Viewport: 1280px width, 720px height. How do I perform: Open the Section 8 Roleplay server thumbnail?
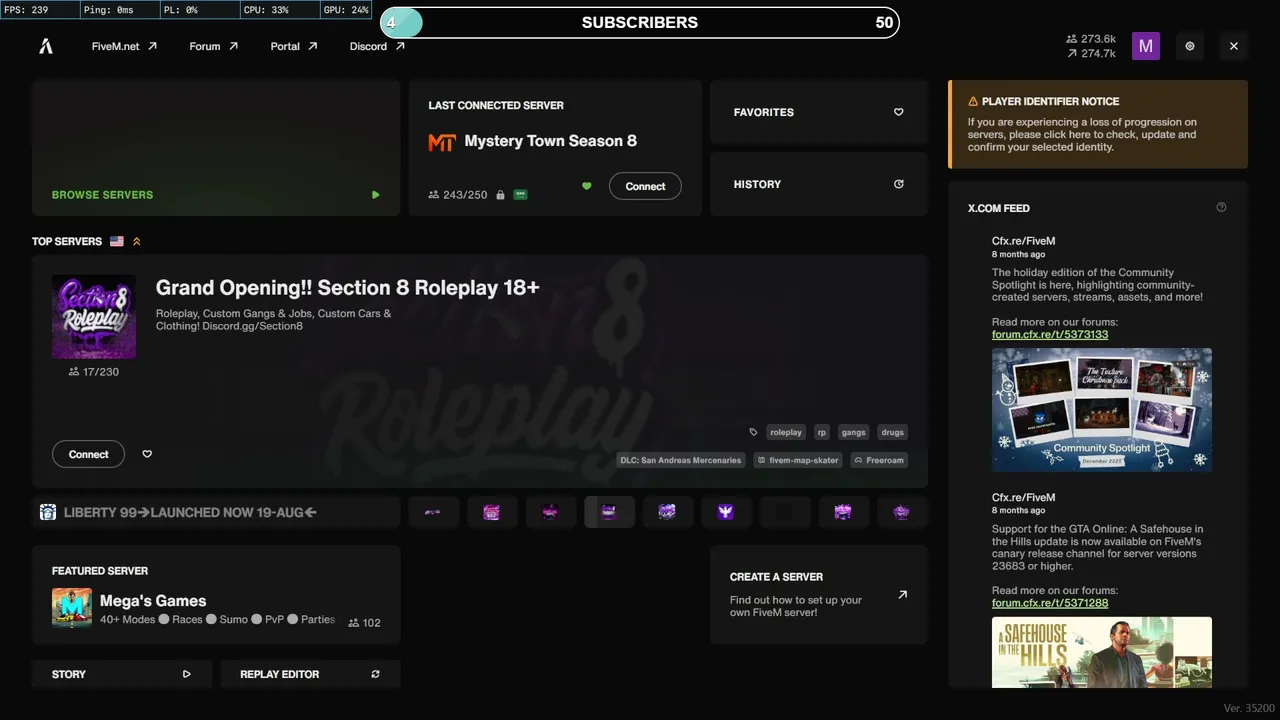[x=94, y=316]
